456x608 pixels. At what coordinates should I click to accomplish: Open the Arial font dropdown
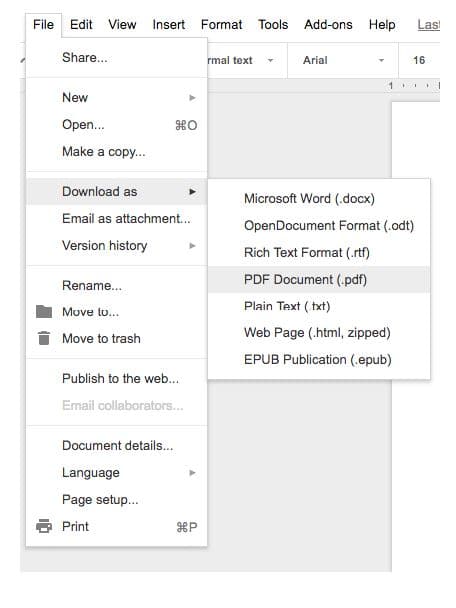(x=343, y=60)
